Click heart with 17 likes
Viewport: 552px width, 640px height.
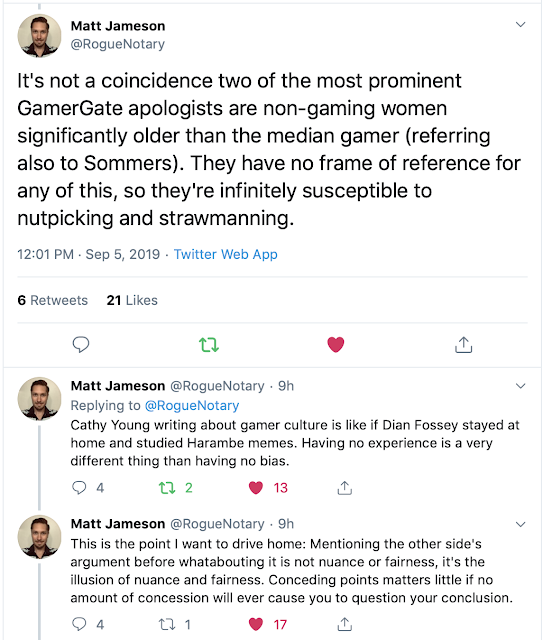pos(256,624)
